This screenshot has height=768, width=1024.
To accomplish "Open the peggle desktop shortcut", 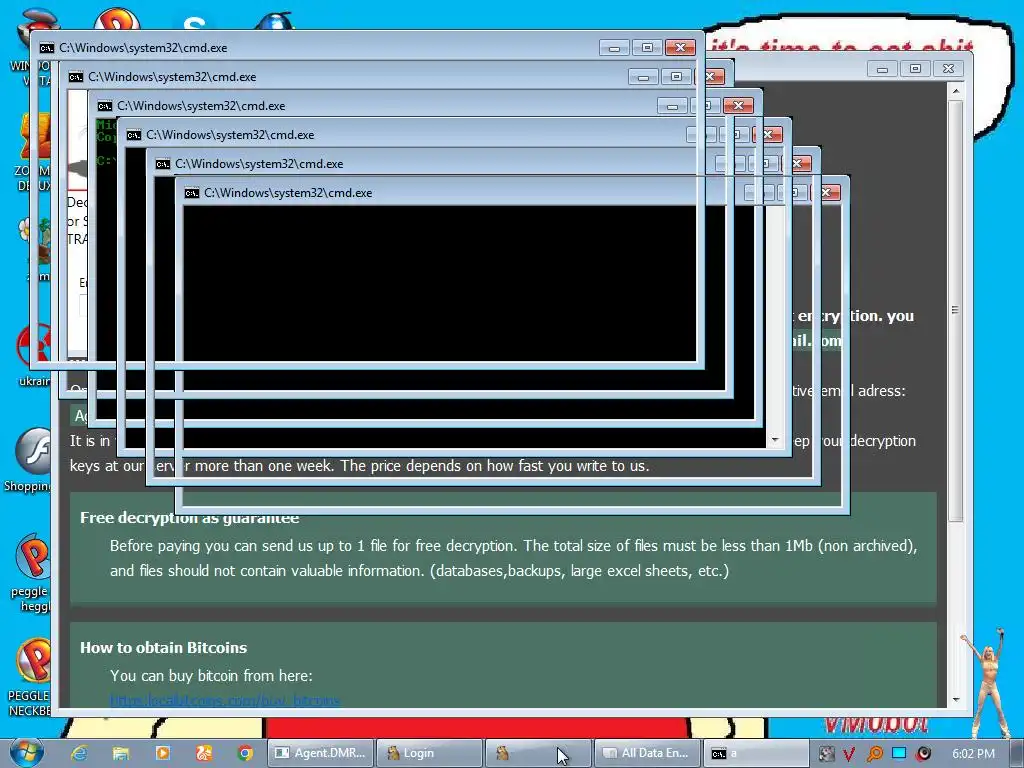I will point(31,573).
